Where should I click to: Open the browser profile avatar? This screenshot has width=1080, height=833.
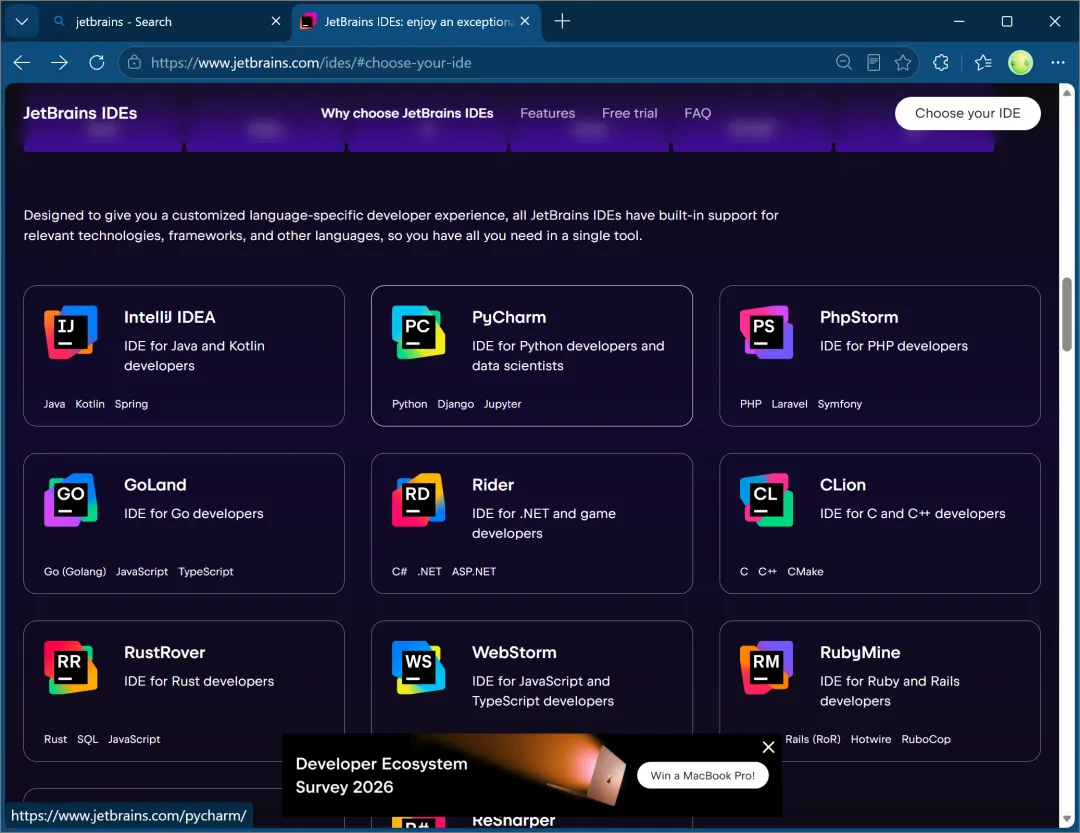pos(1020,63)
